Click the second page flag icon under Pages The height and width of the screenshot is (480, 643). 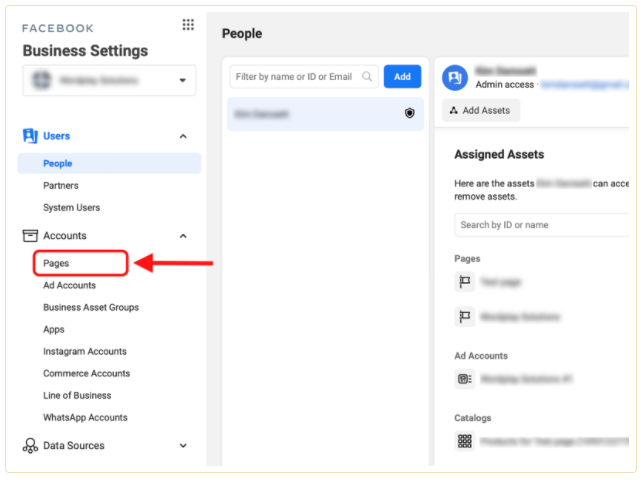coord(465,316)
